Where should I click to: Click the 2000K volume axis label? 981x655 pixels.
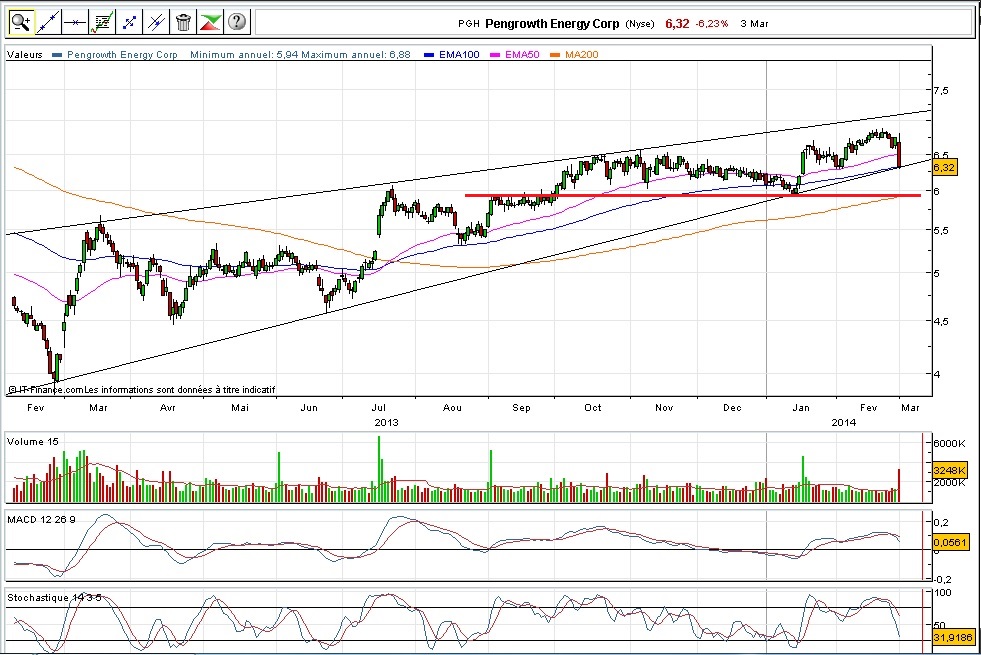pos(950,482)
